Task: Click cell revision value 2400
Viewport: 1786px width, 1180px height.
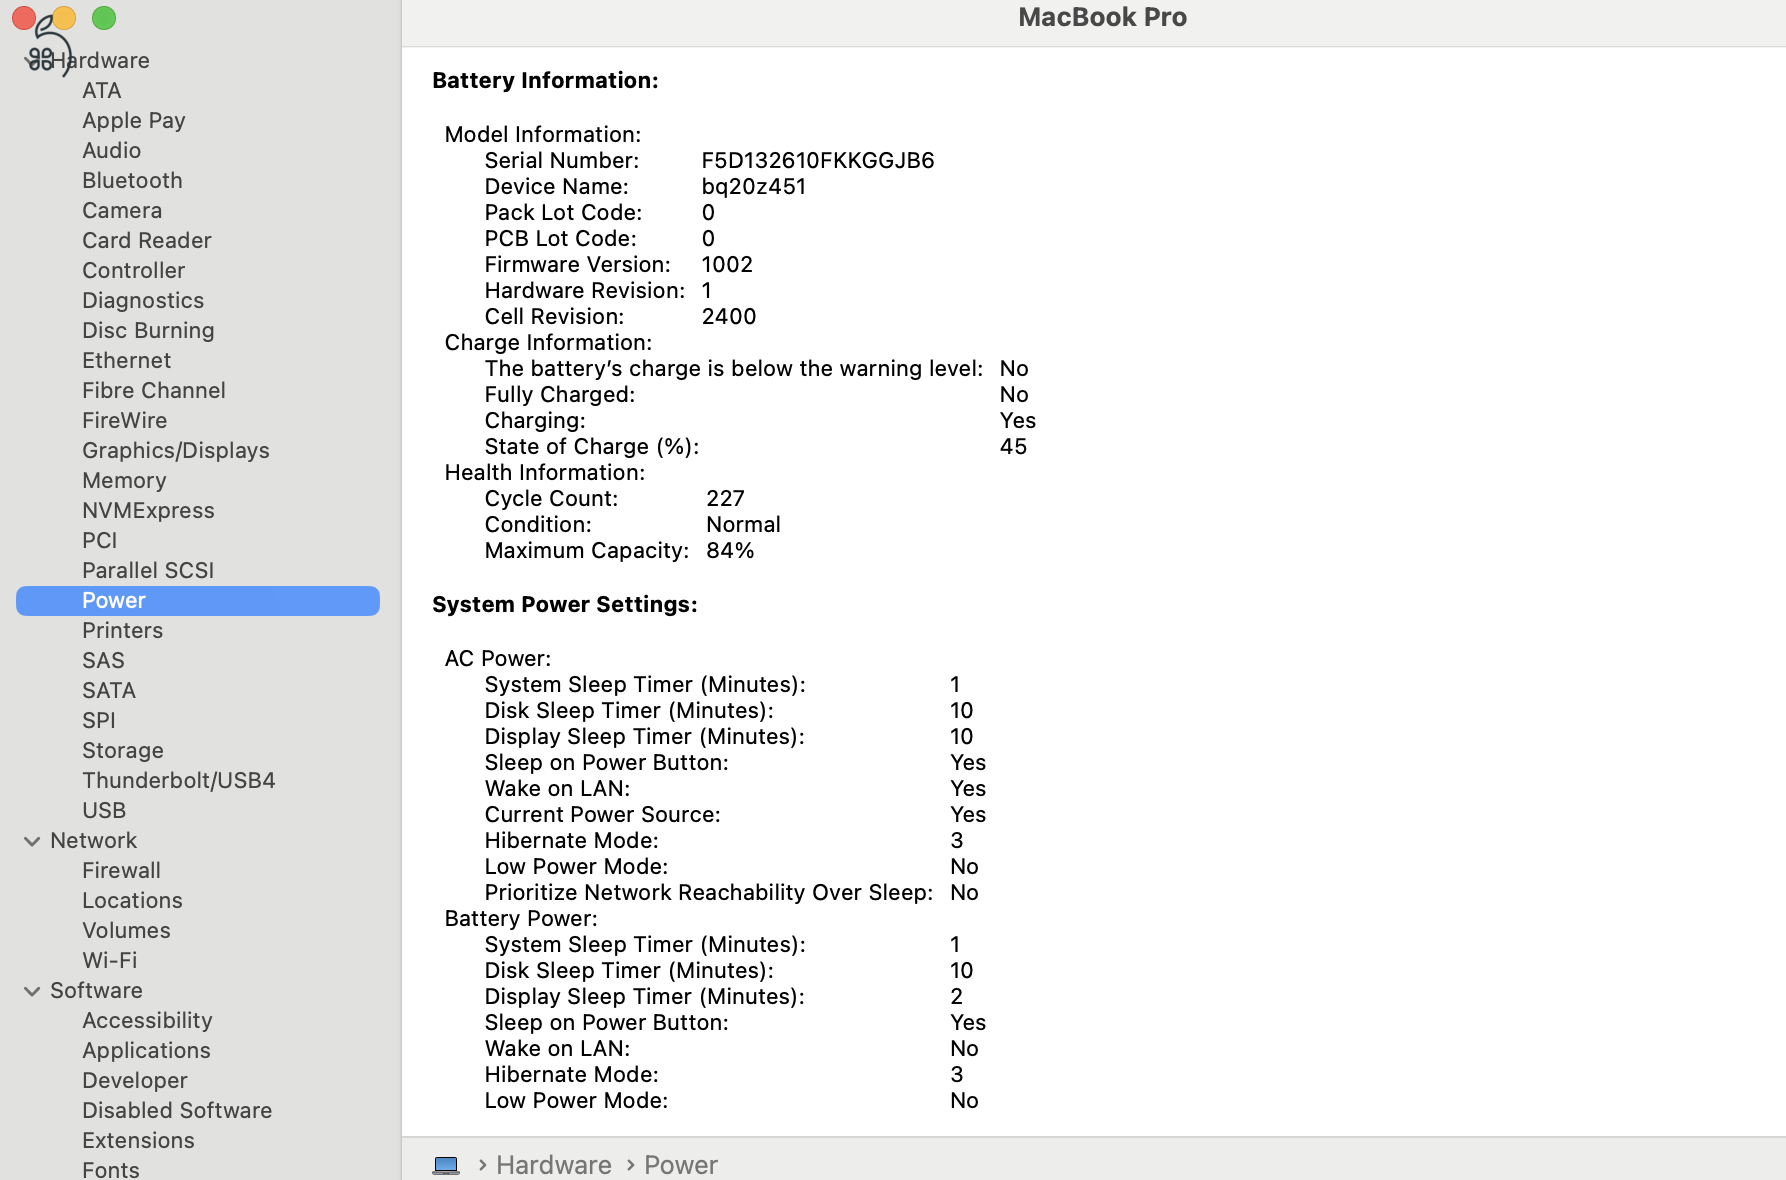Action: (x=729, y=317)
